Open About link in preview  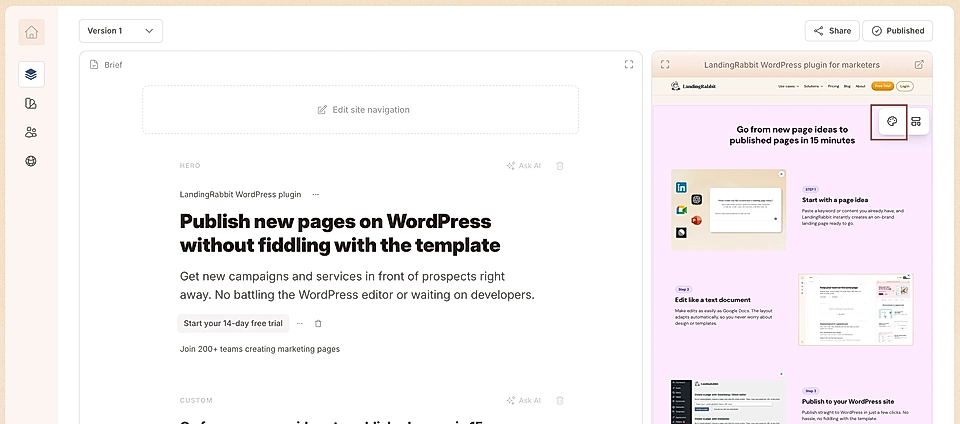[860, 86]
